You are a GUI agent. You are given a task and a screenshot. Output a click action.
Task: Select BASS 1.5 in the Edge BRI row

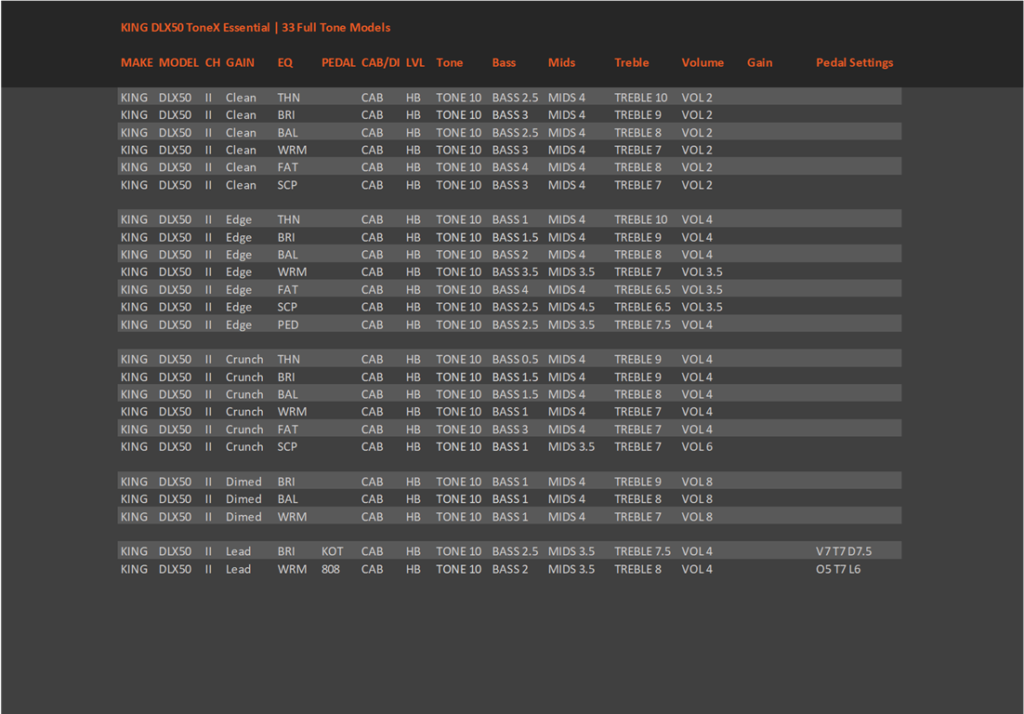click(x=515, y=237)
